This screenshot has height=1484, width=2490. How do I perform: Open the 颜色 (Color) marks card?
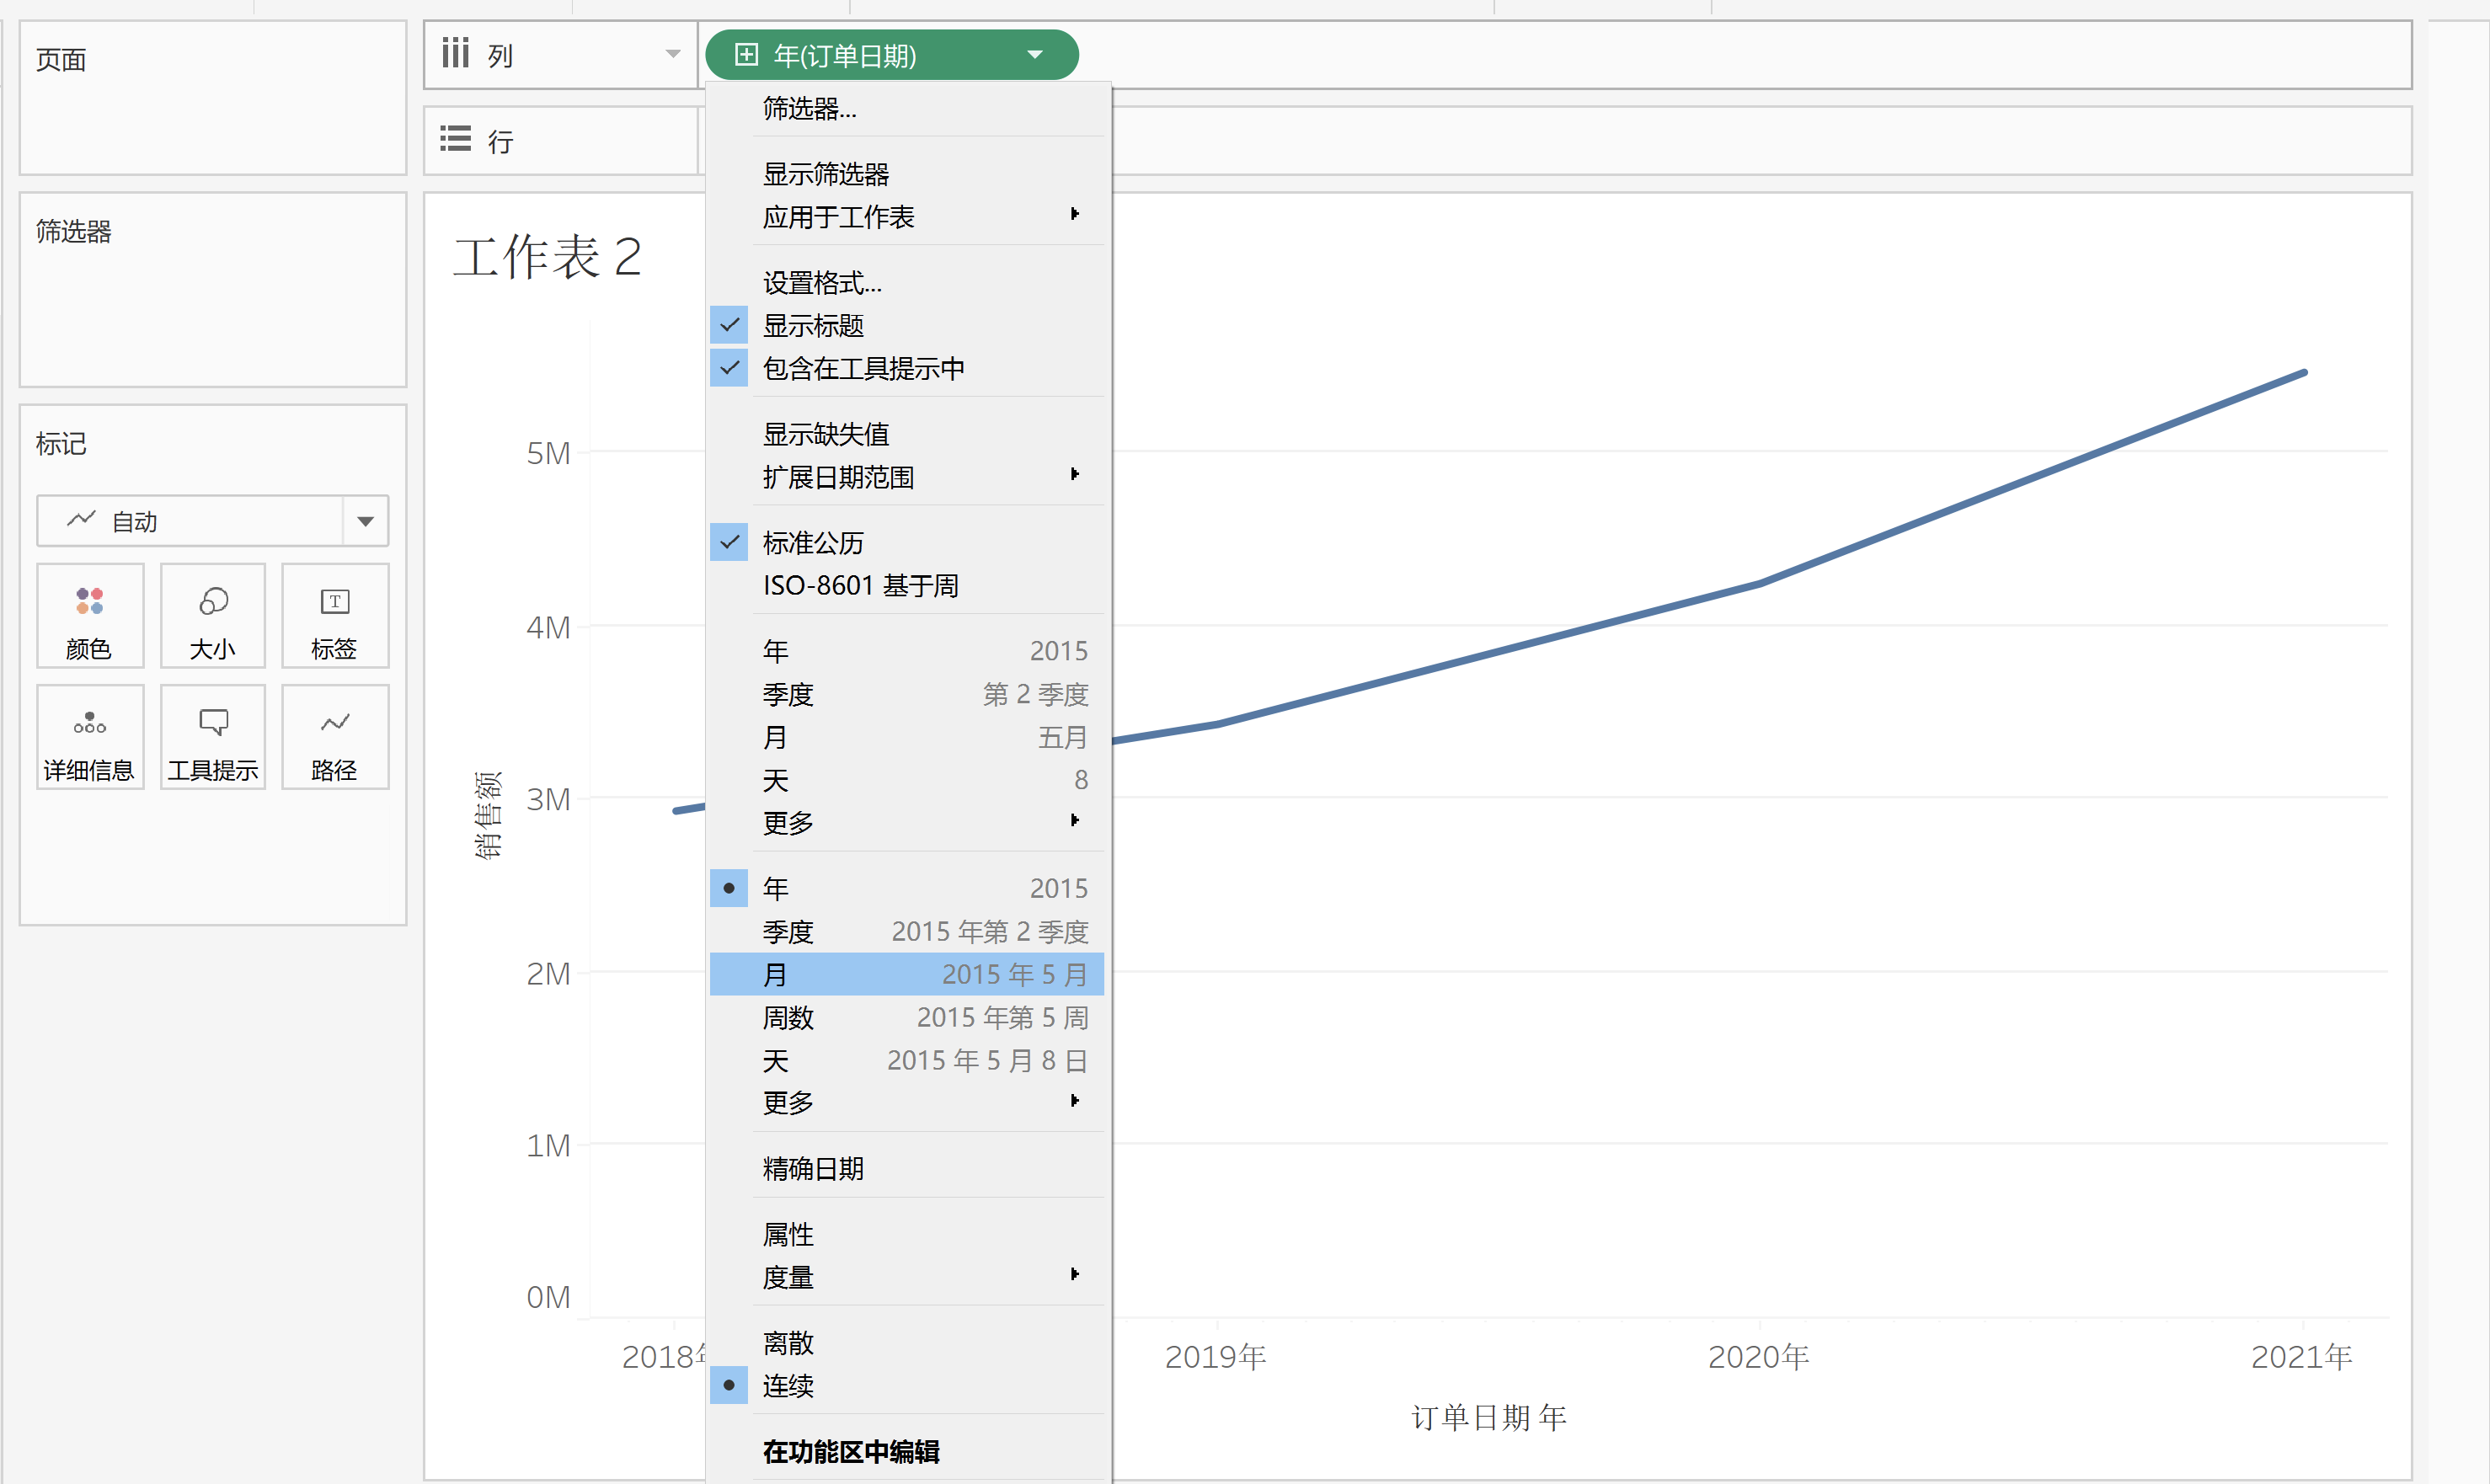90,616
